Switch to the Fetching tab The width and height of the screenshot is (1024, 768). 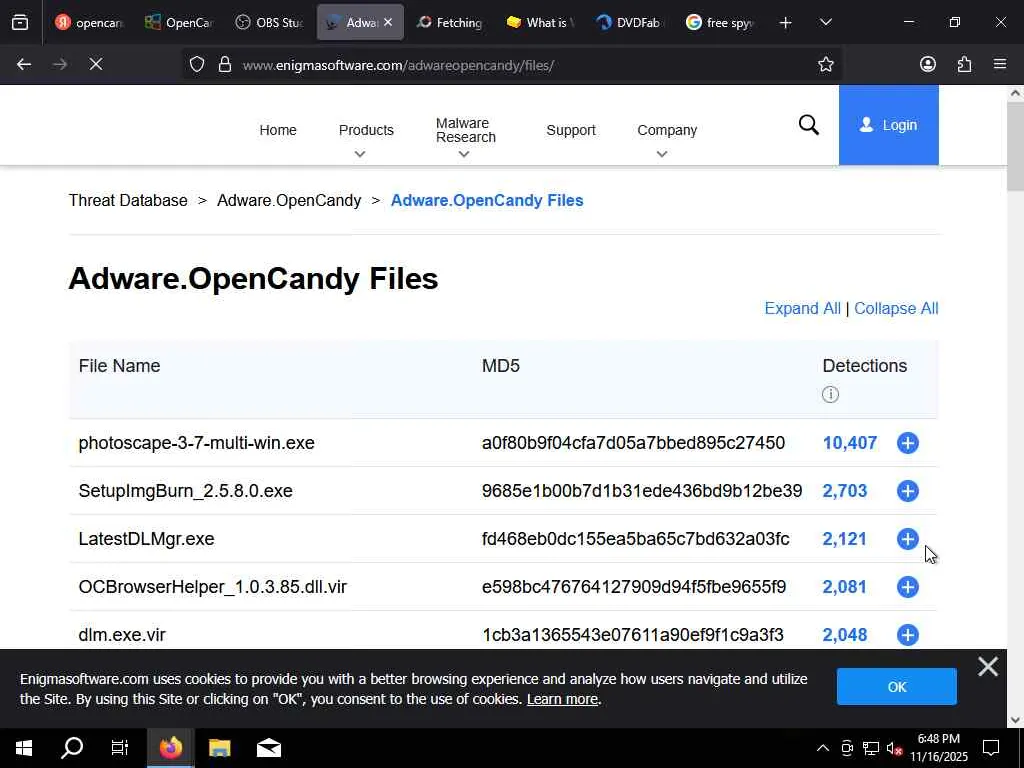click(450, 22)
